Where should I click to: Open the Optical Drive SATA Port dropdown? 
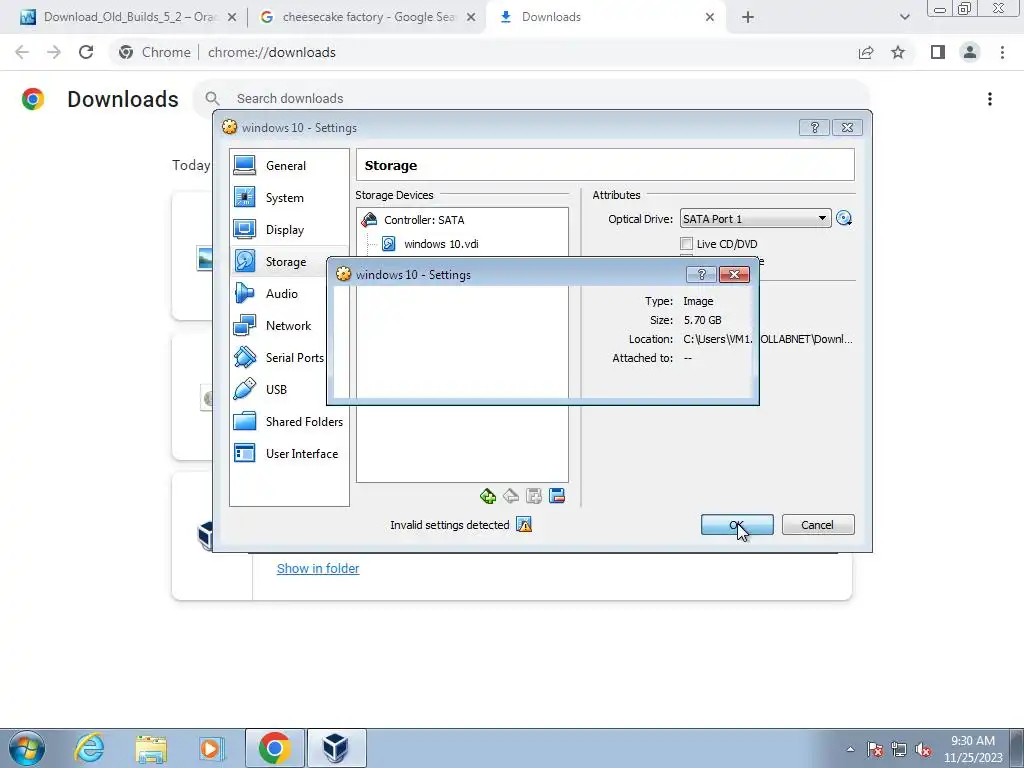coord(756,219)
